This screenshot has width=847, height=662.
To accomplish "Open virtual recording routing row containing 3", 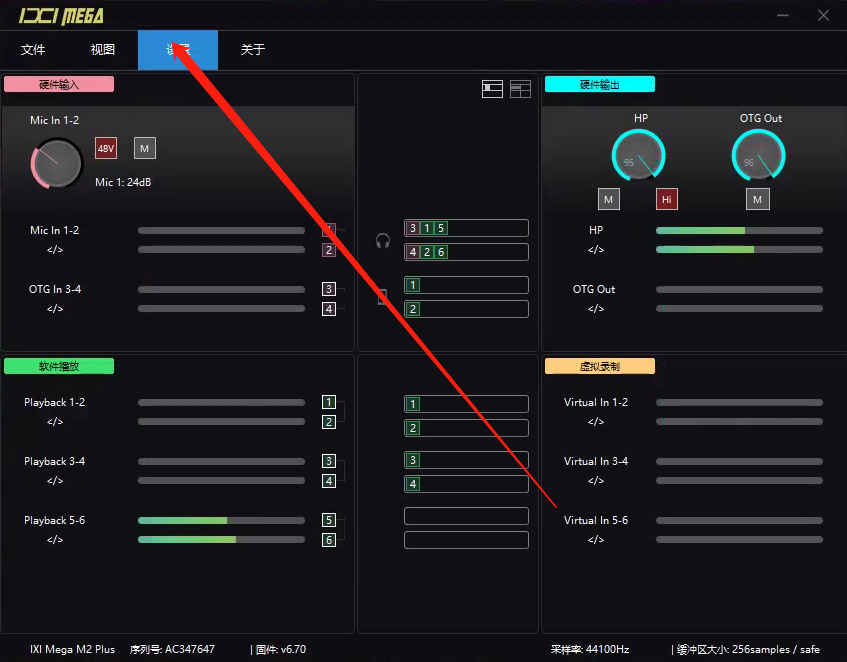I will (466, 460).
